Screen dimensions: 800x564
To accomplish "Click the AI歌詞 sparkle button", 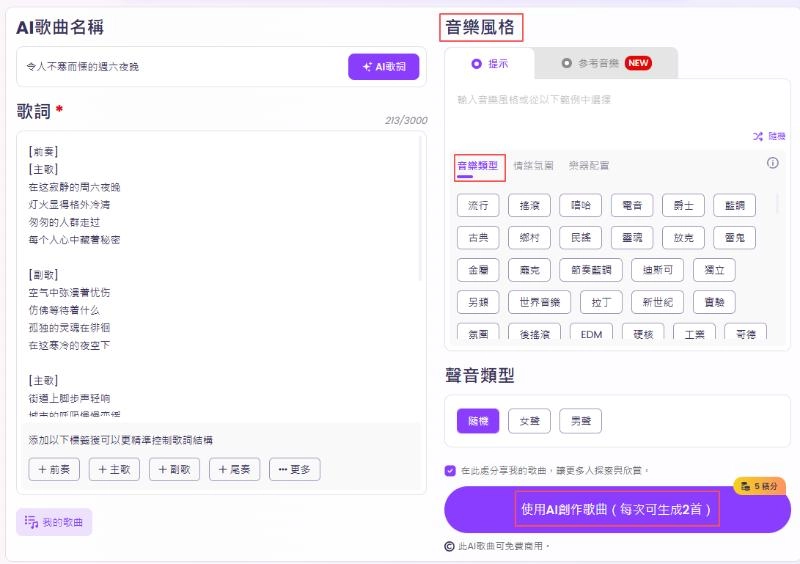I will [x=384, y=66].
